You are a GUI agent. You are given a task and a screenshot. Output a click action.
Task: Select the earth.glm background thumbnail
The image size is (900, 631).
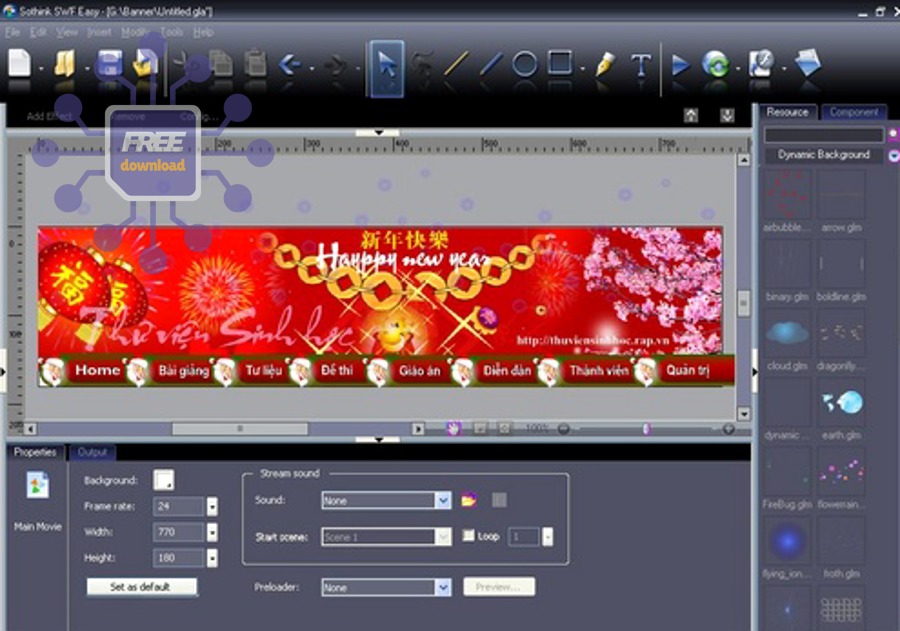click(x=841, y=402)
